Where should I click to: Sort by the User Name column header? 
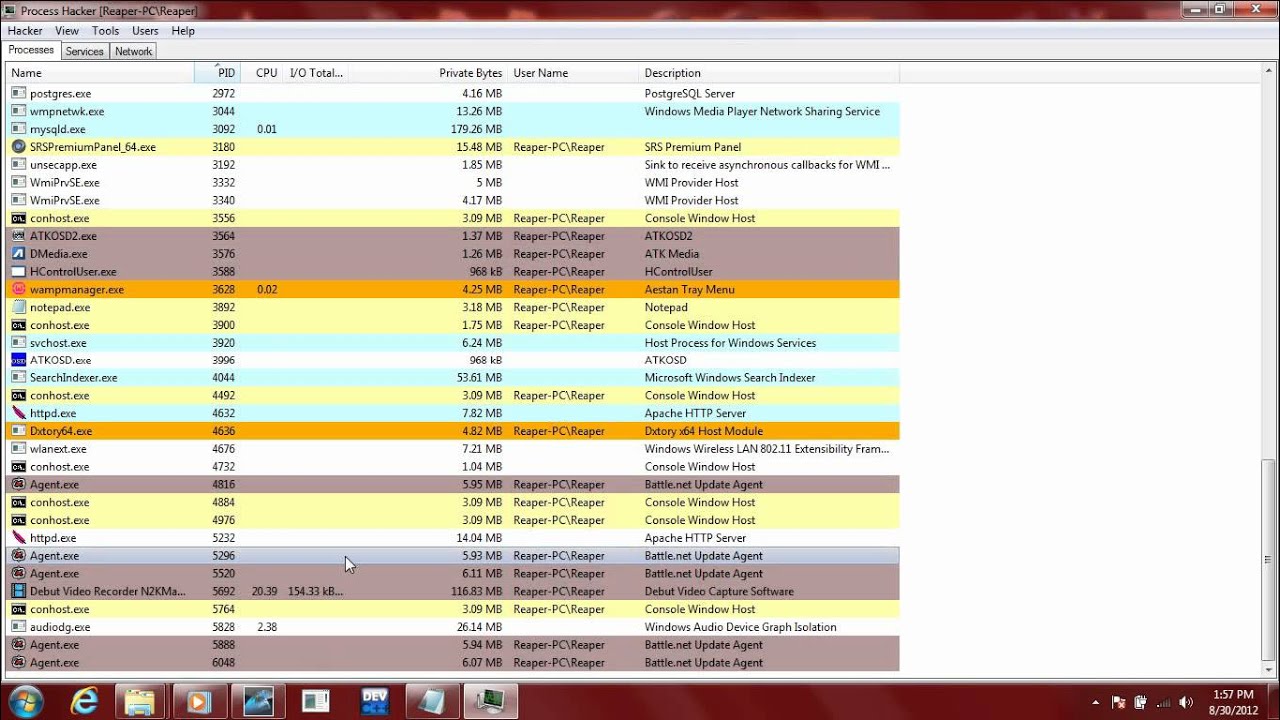(x=573, y=73)
